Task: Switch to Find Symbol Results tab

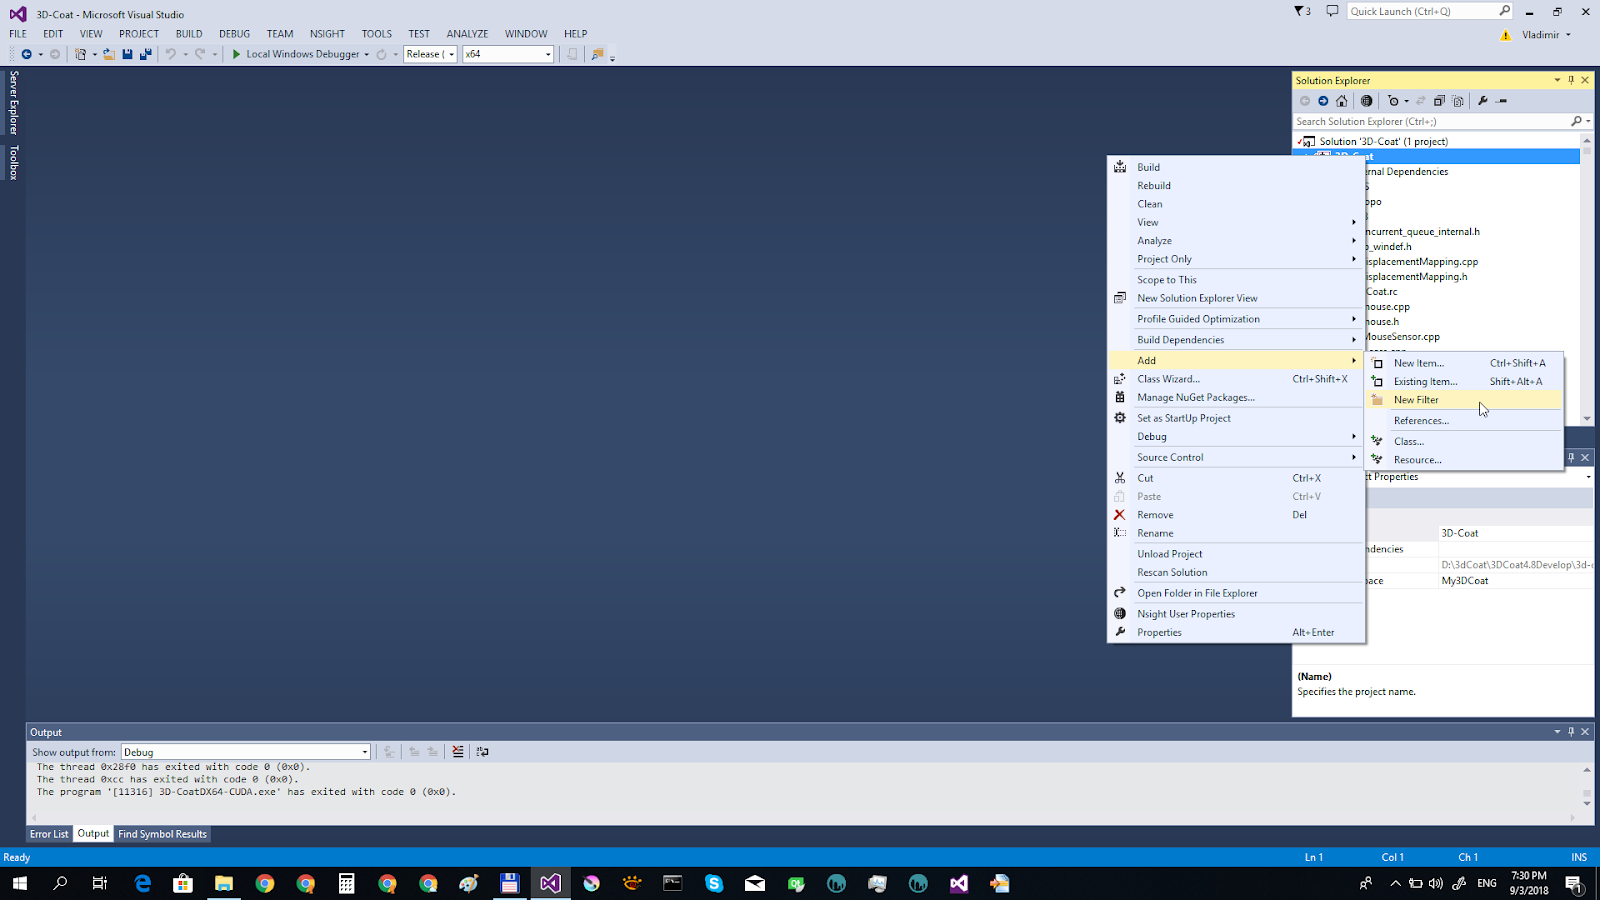Action: 162,834
